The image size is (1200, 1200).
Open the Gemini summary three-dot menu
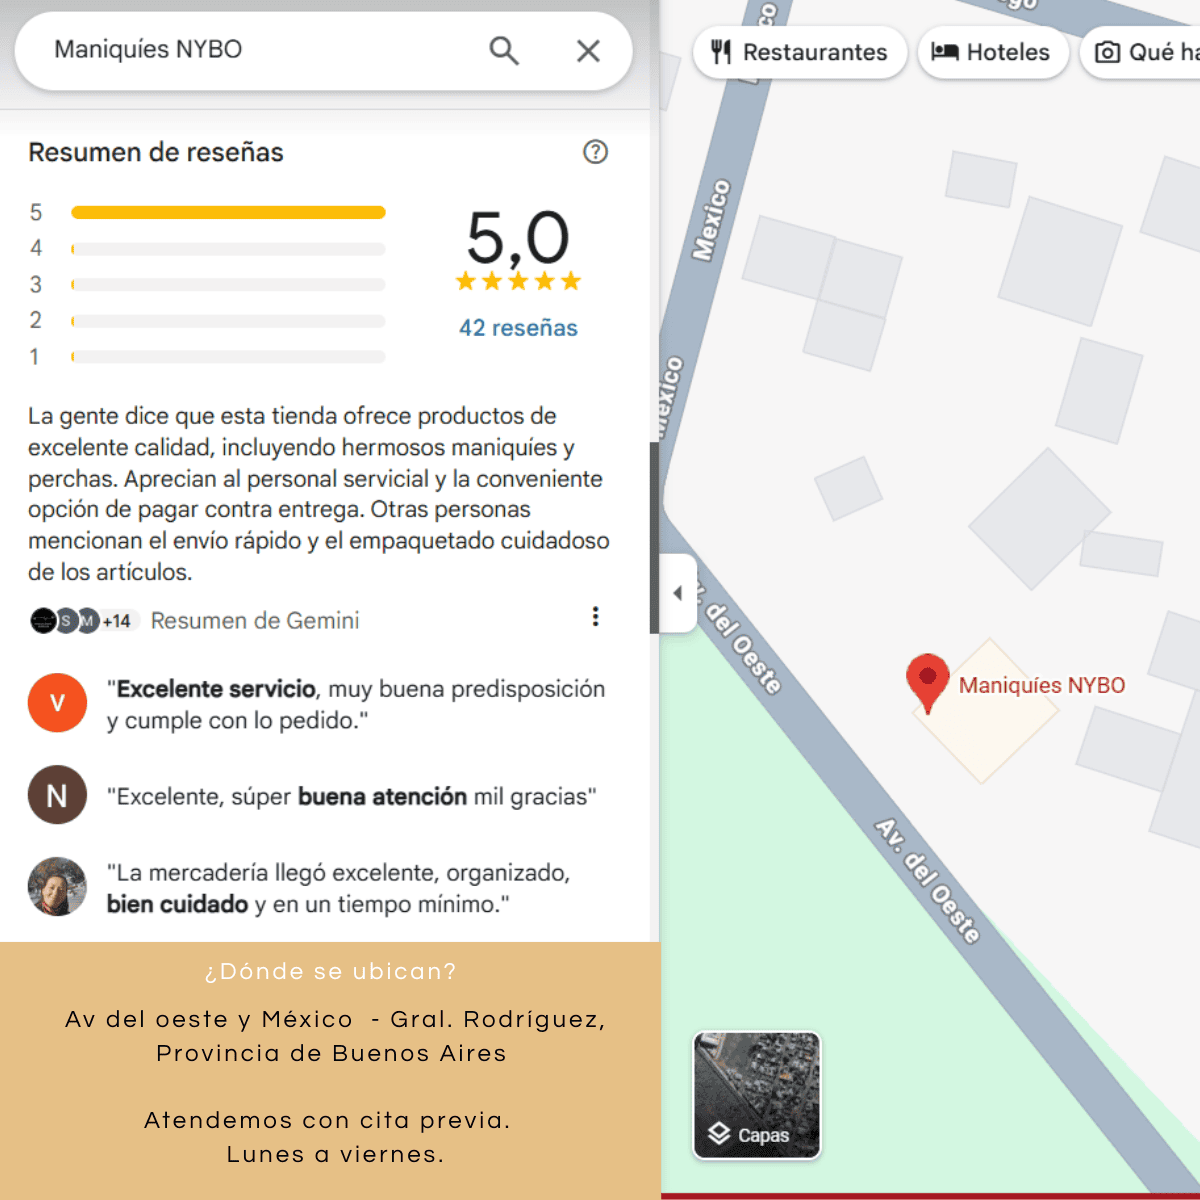pos(595,616)
